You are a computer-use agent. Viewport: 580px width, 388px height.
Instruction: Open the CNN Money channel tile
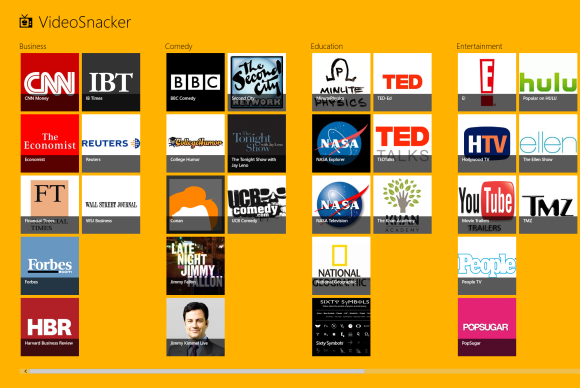50,82
